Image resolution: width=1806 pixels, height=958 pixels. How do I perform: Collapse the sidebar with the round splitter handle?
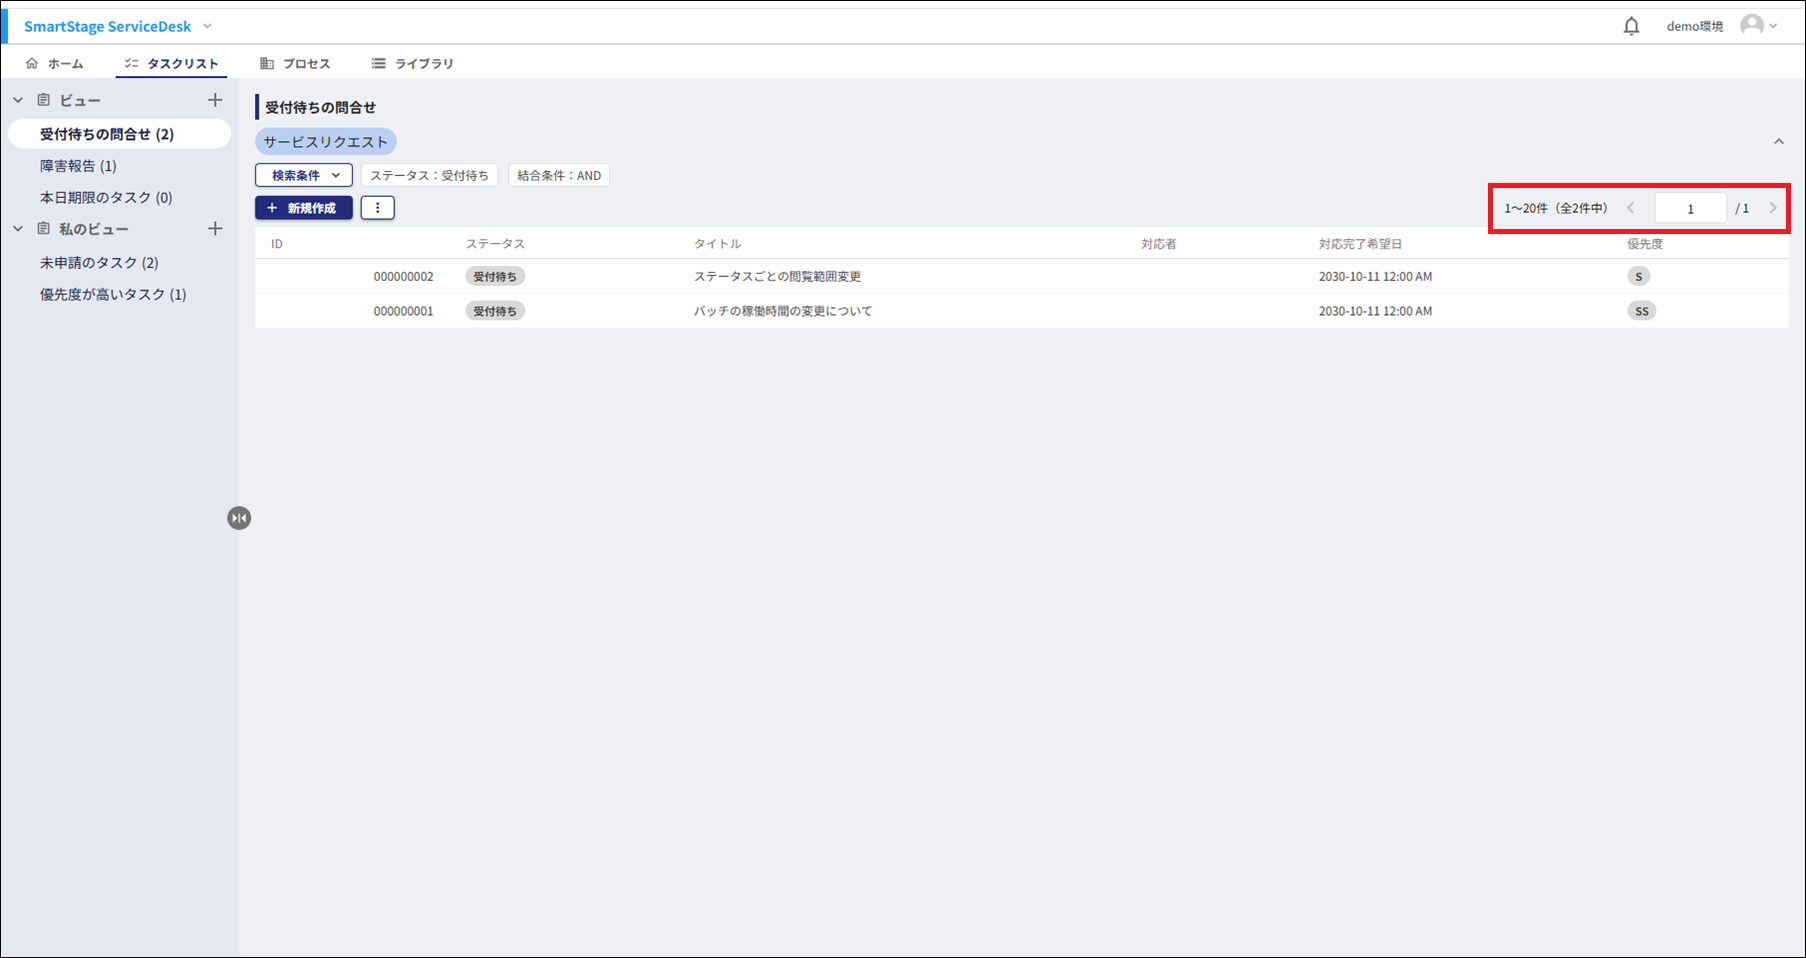tap(239, 518)
